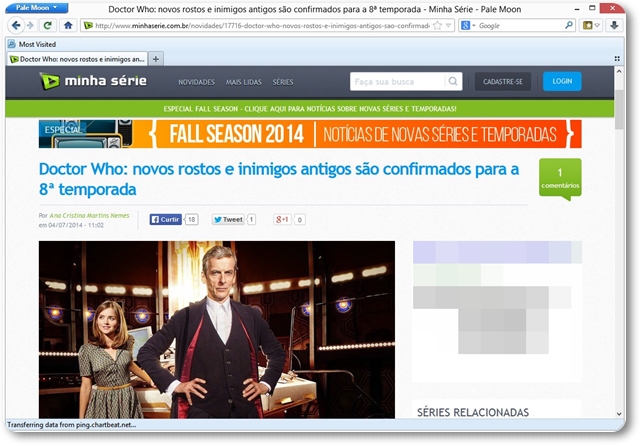This screenshot has width=640, height=446.
Task: List all tabs button
Action: (x=617, y=59)
